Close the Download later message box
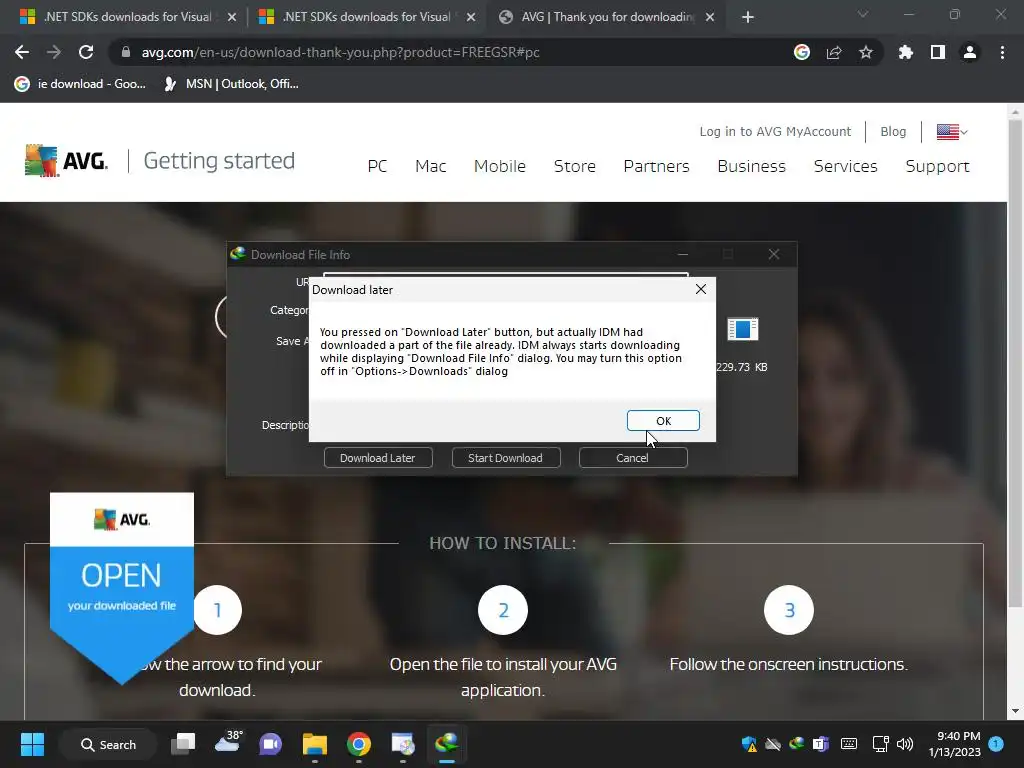 pyautogui.click(x=701, y=289)
